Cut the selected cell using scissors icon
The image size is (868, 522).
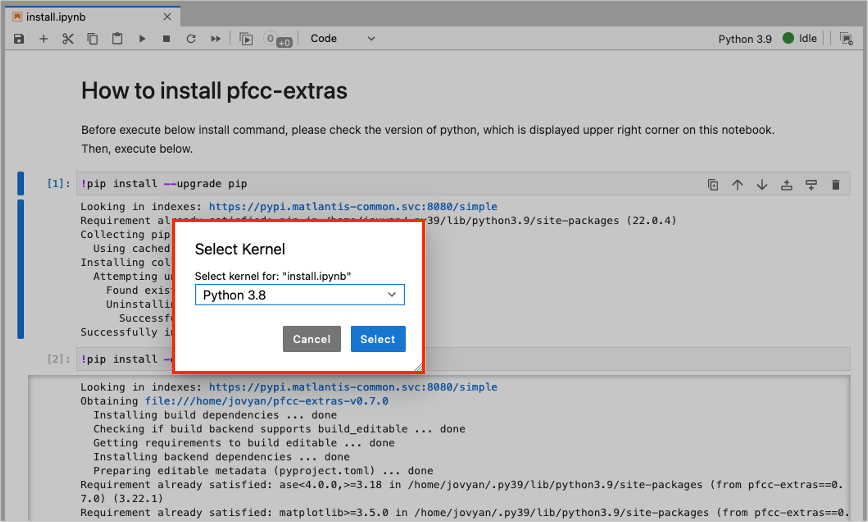coord(68,39)
